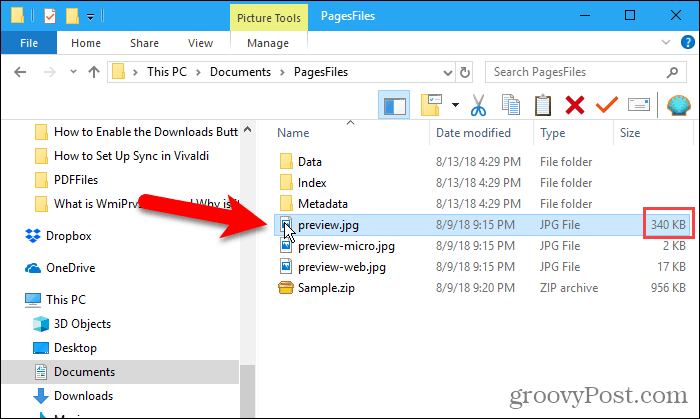Open the Customize Quick Access Toolbar dropdown
The height and width of the screenshot is (419, 700).
pyautogui.click(x=90, y=17)
